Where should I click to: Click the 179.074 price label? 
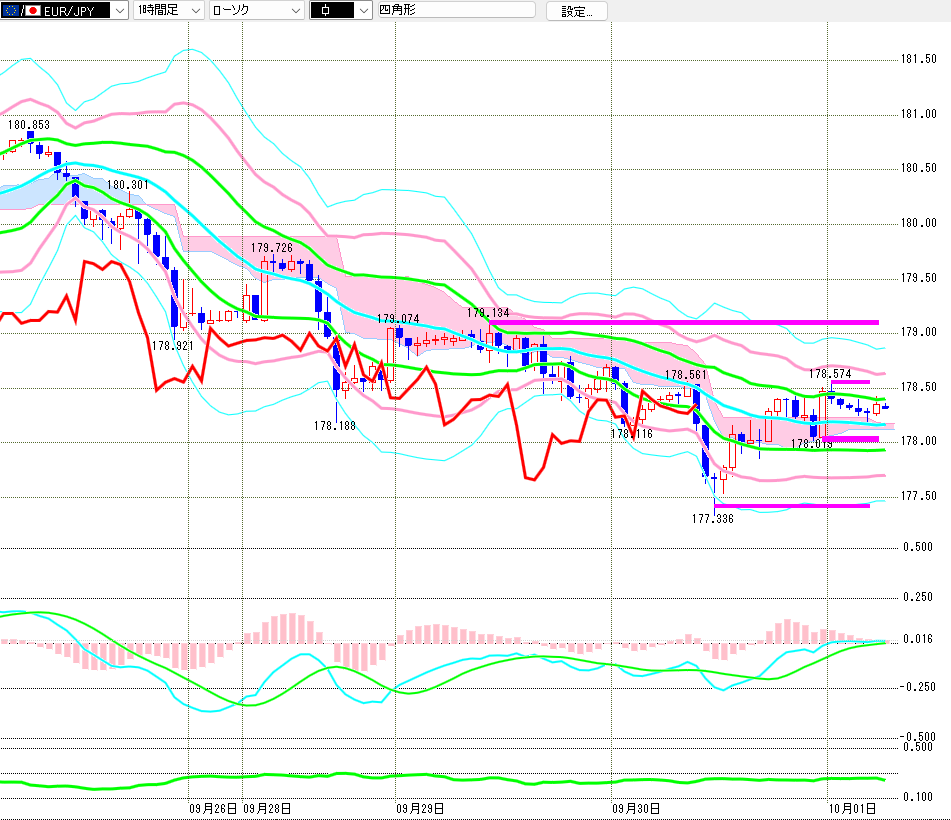click(x=398, y=319)
